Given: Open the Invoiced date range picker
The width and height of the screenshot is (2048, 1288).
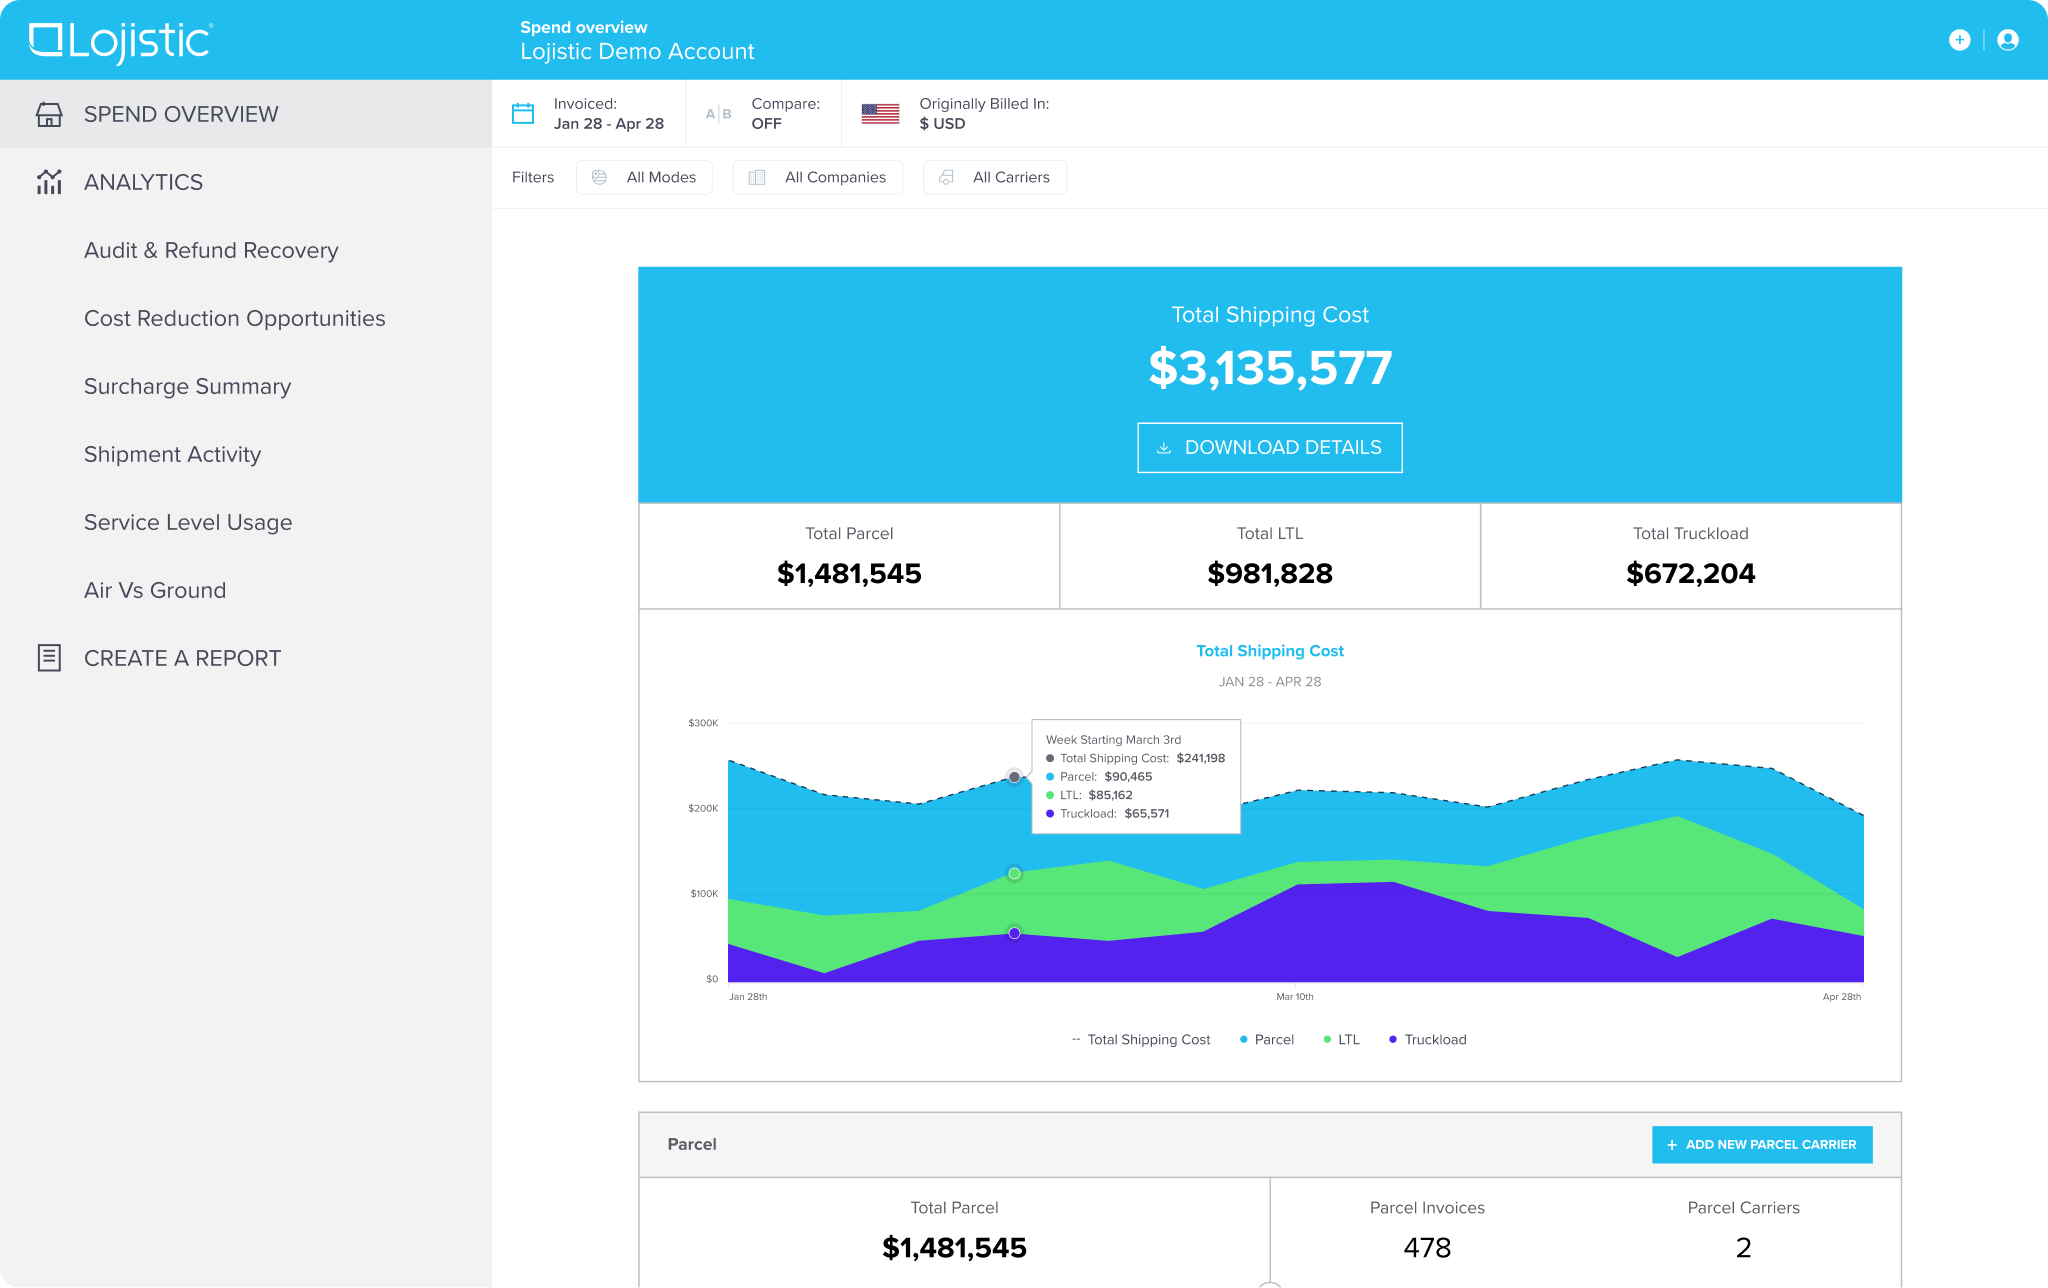Looking at the screenshot, I should tap(588, 114).
